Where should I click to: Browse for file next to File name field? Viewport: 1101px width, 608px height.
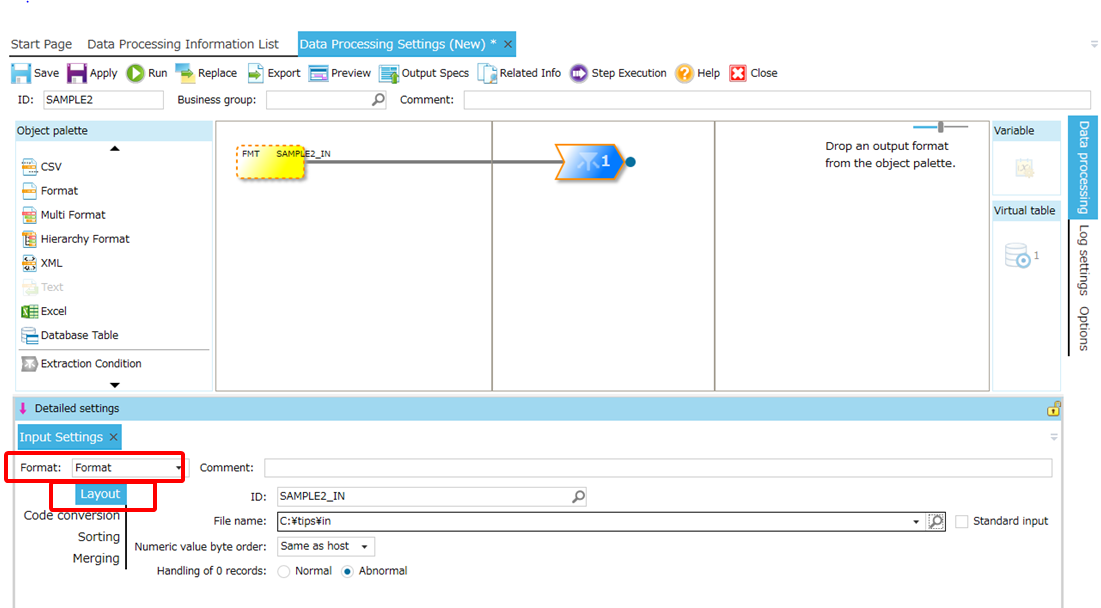pos(936,521)
